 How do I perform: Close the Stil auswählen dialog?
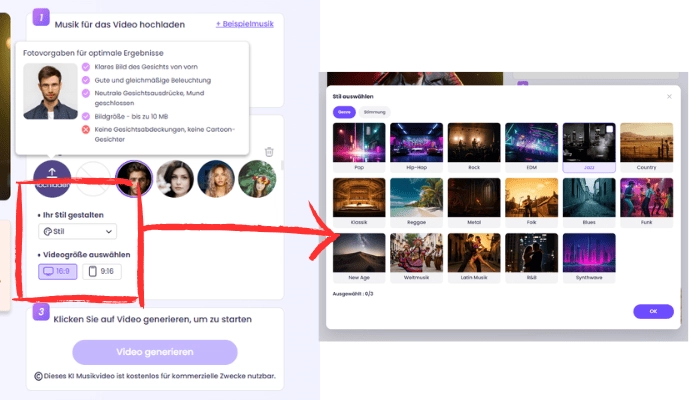[x=669, y=96]
